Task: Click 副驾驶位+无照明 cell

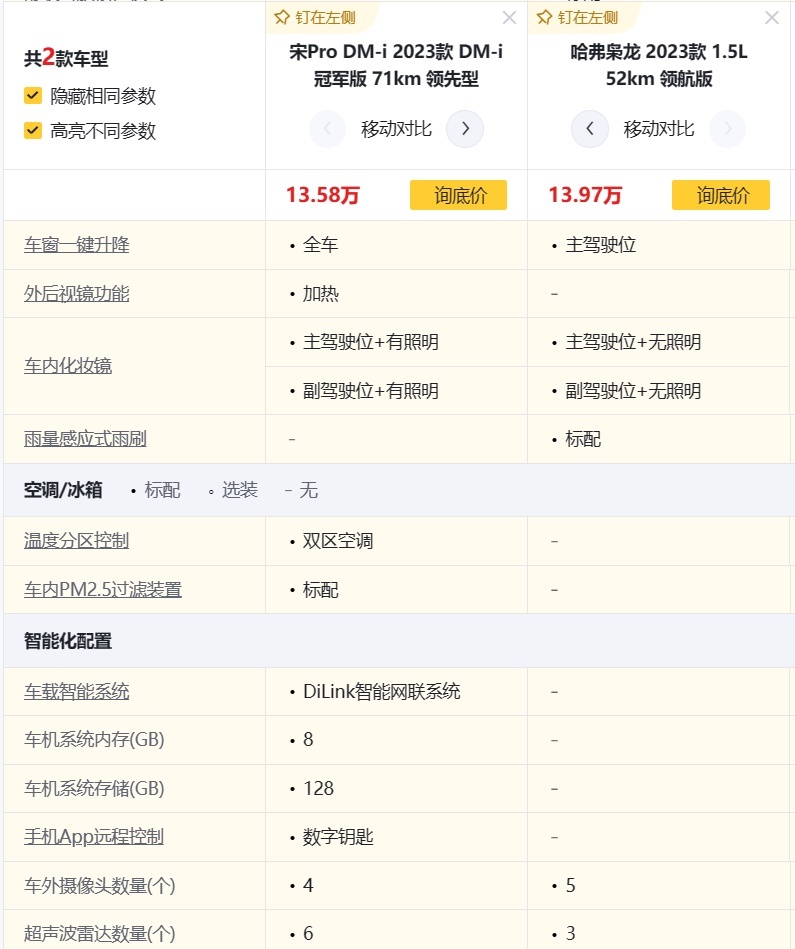Action: [x=633, y=390]
